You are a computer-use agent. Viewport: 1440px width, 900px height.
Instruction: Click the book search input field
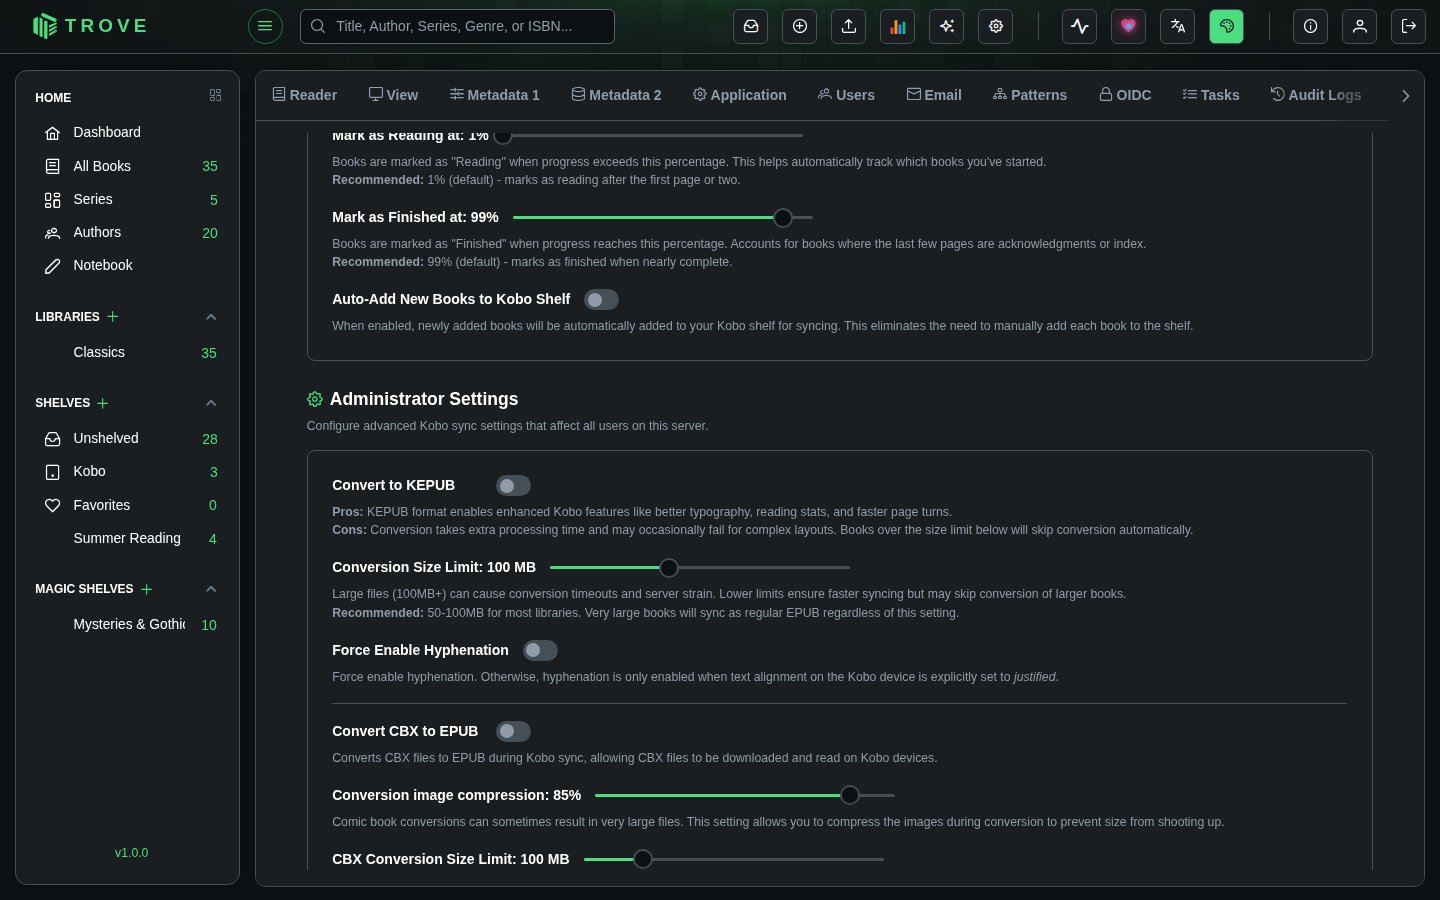[x=457, y=26]
